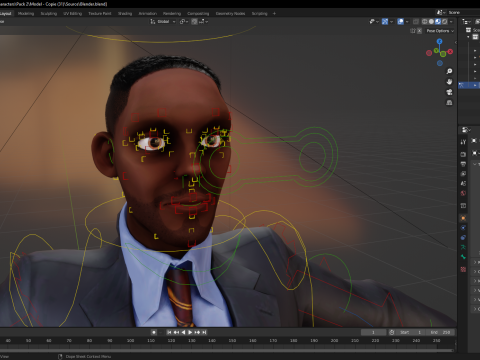Open the snapping options dropdown

pyautogui.click(x=204, y=21)
